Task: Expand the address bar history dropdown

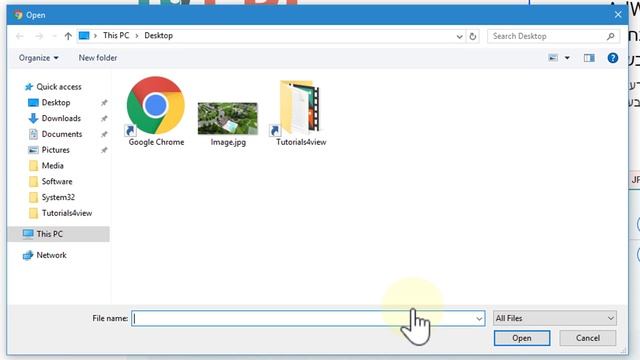Action: (459, 36)
